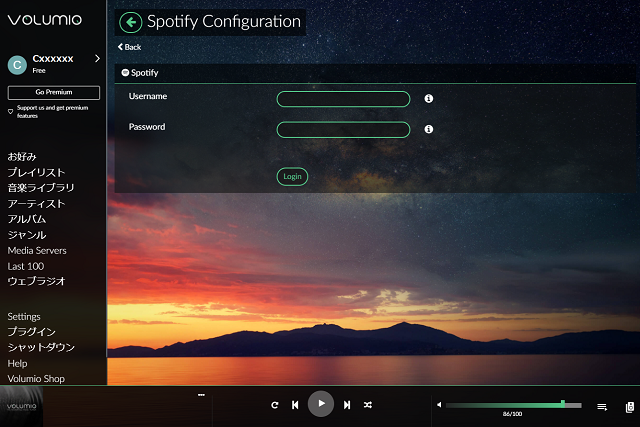This screenshot has width=640, height=427.
Task: Open Last 100 in sidebar
Action: pyautogui.click(x=26, y=266)
